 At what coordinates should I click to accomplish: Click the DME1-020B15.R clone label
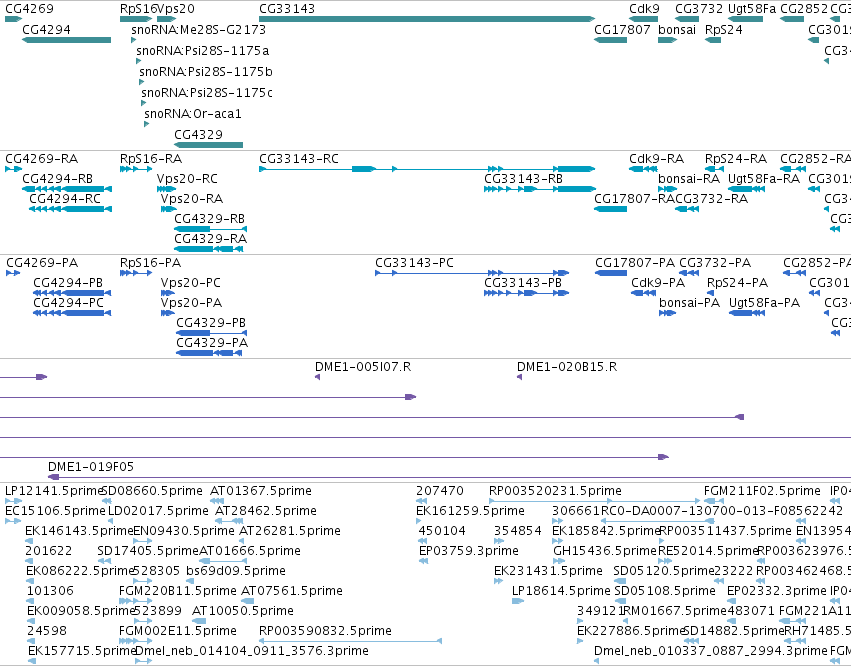click(x=567, y=367)
